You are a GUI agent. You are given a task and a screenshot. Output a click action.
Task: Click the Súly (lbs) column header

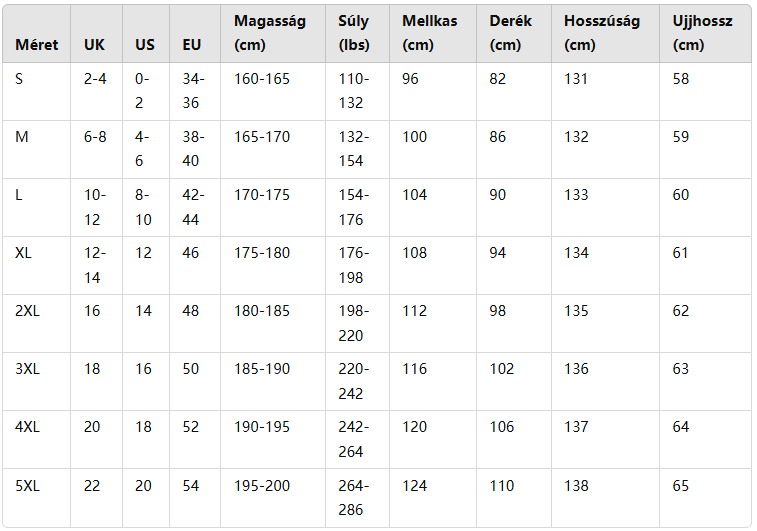[x=354, y=33]
